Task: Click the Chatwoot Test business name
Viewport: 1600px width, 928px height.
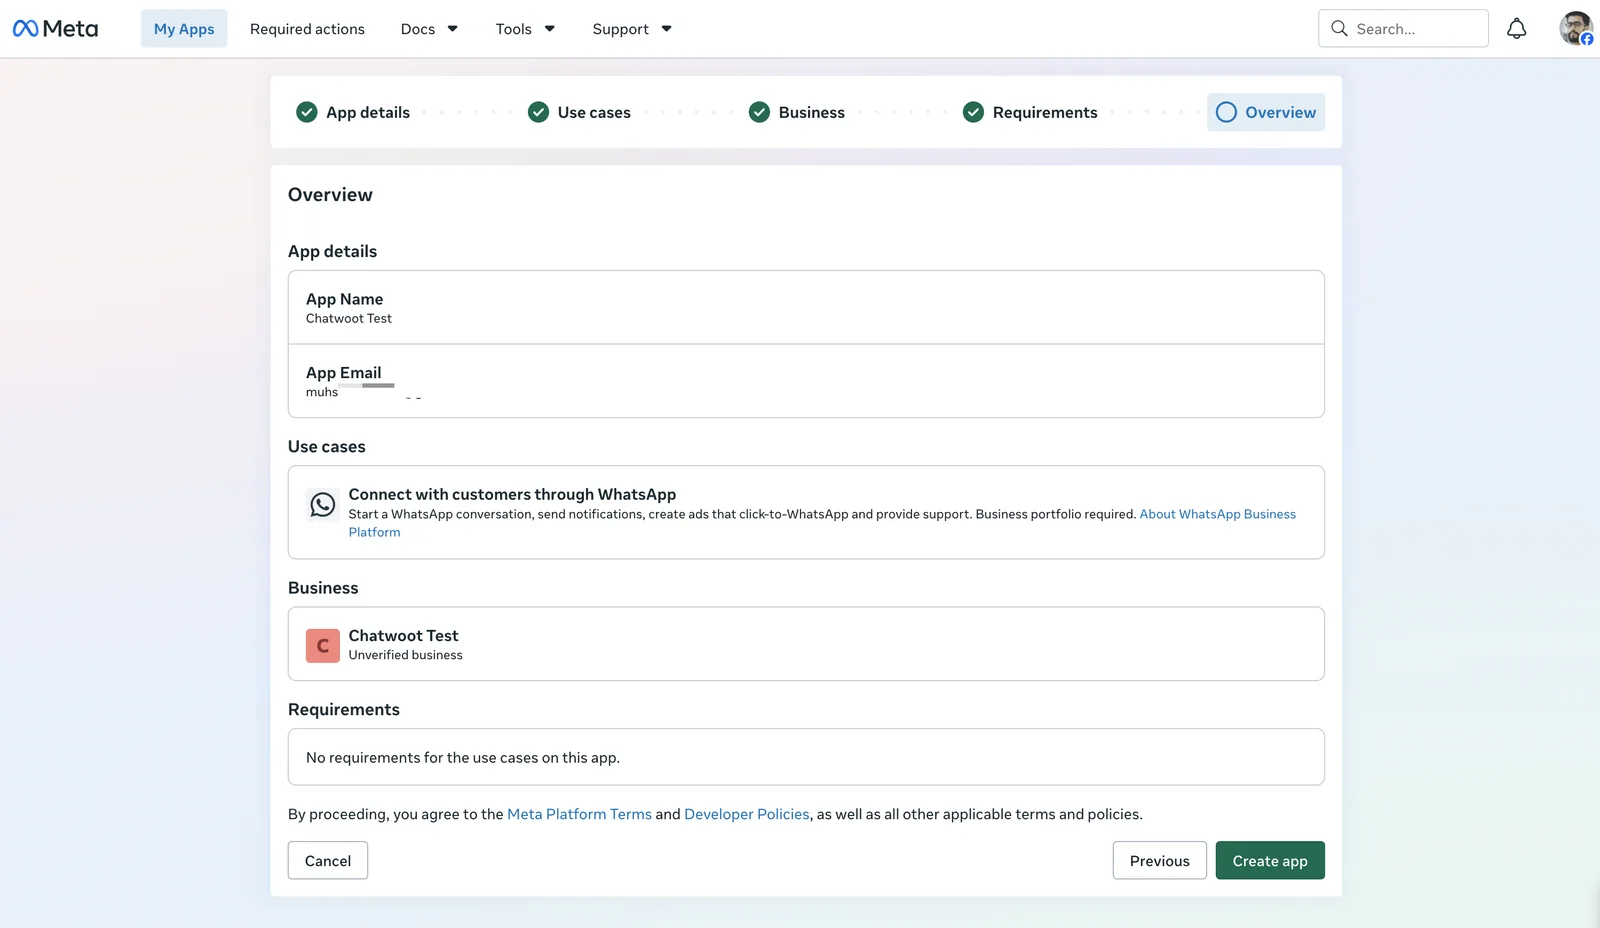Action: tap(403, 636)
